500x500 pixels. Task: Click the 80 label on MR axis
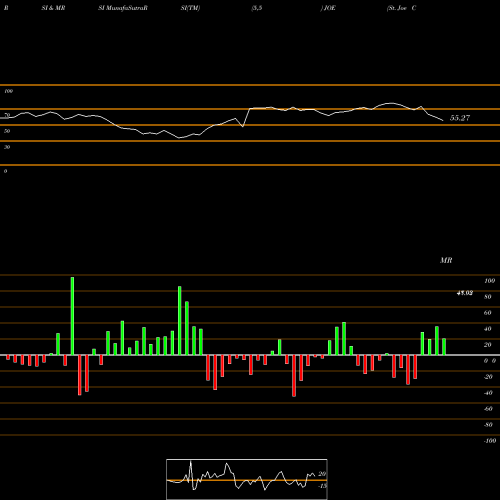pos(488,297)
